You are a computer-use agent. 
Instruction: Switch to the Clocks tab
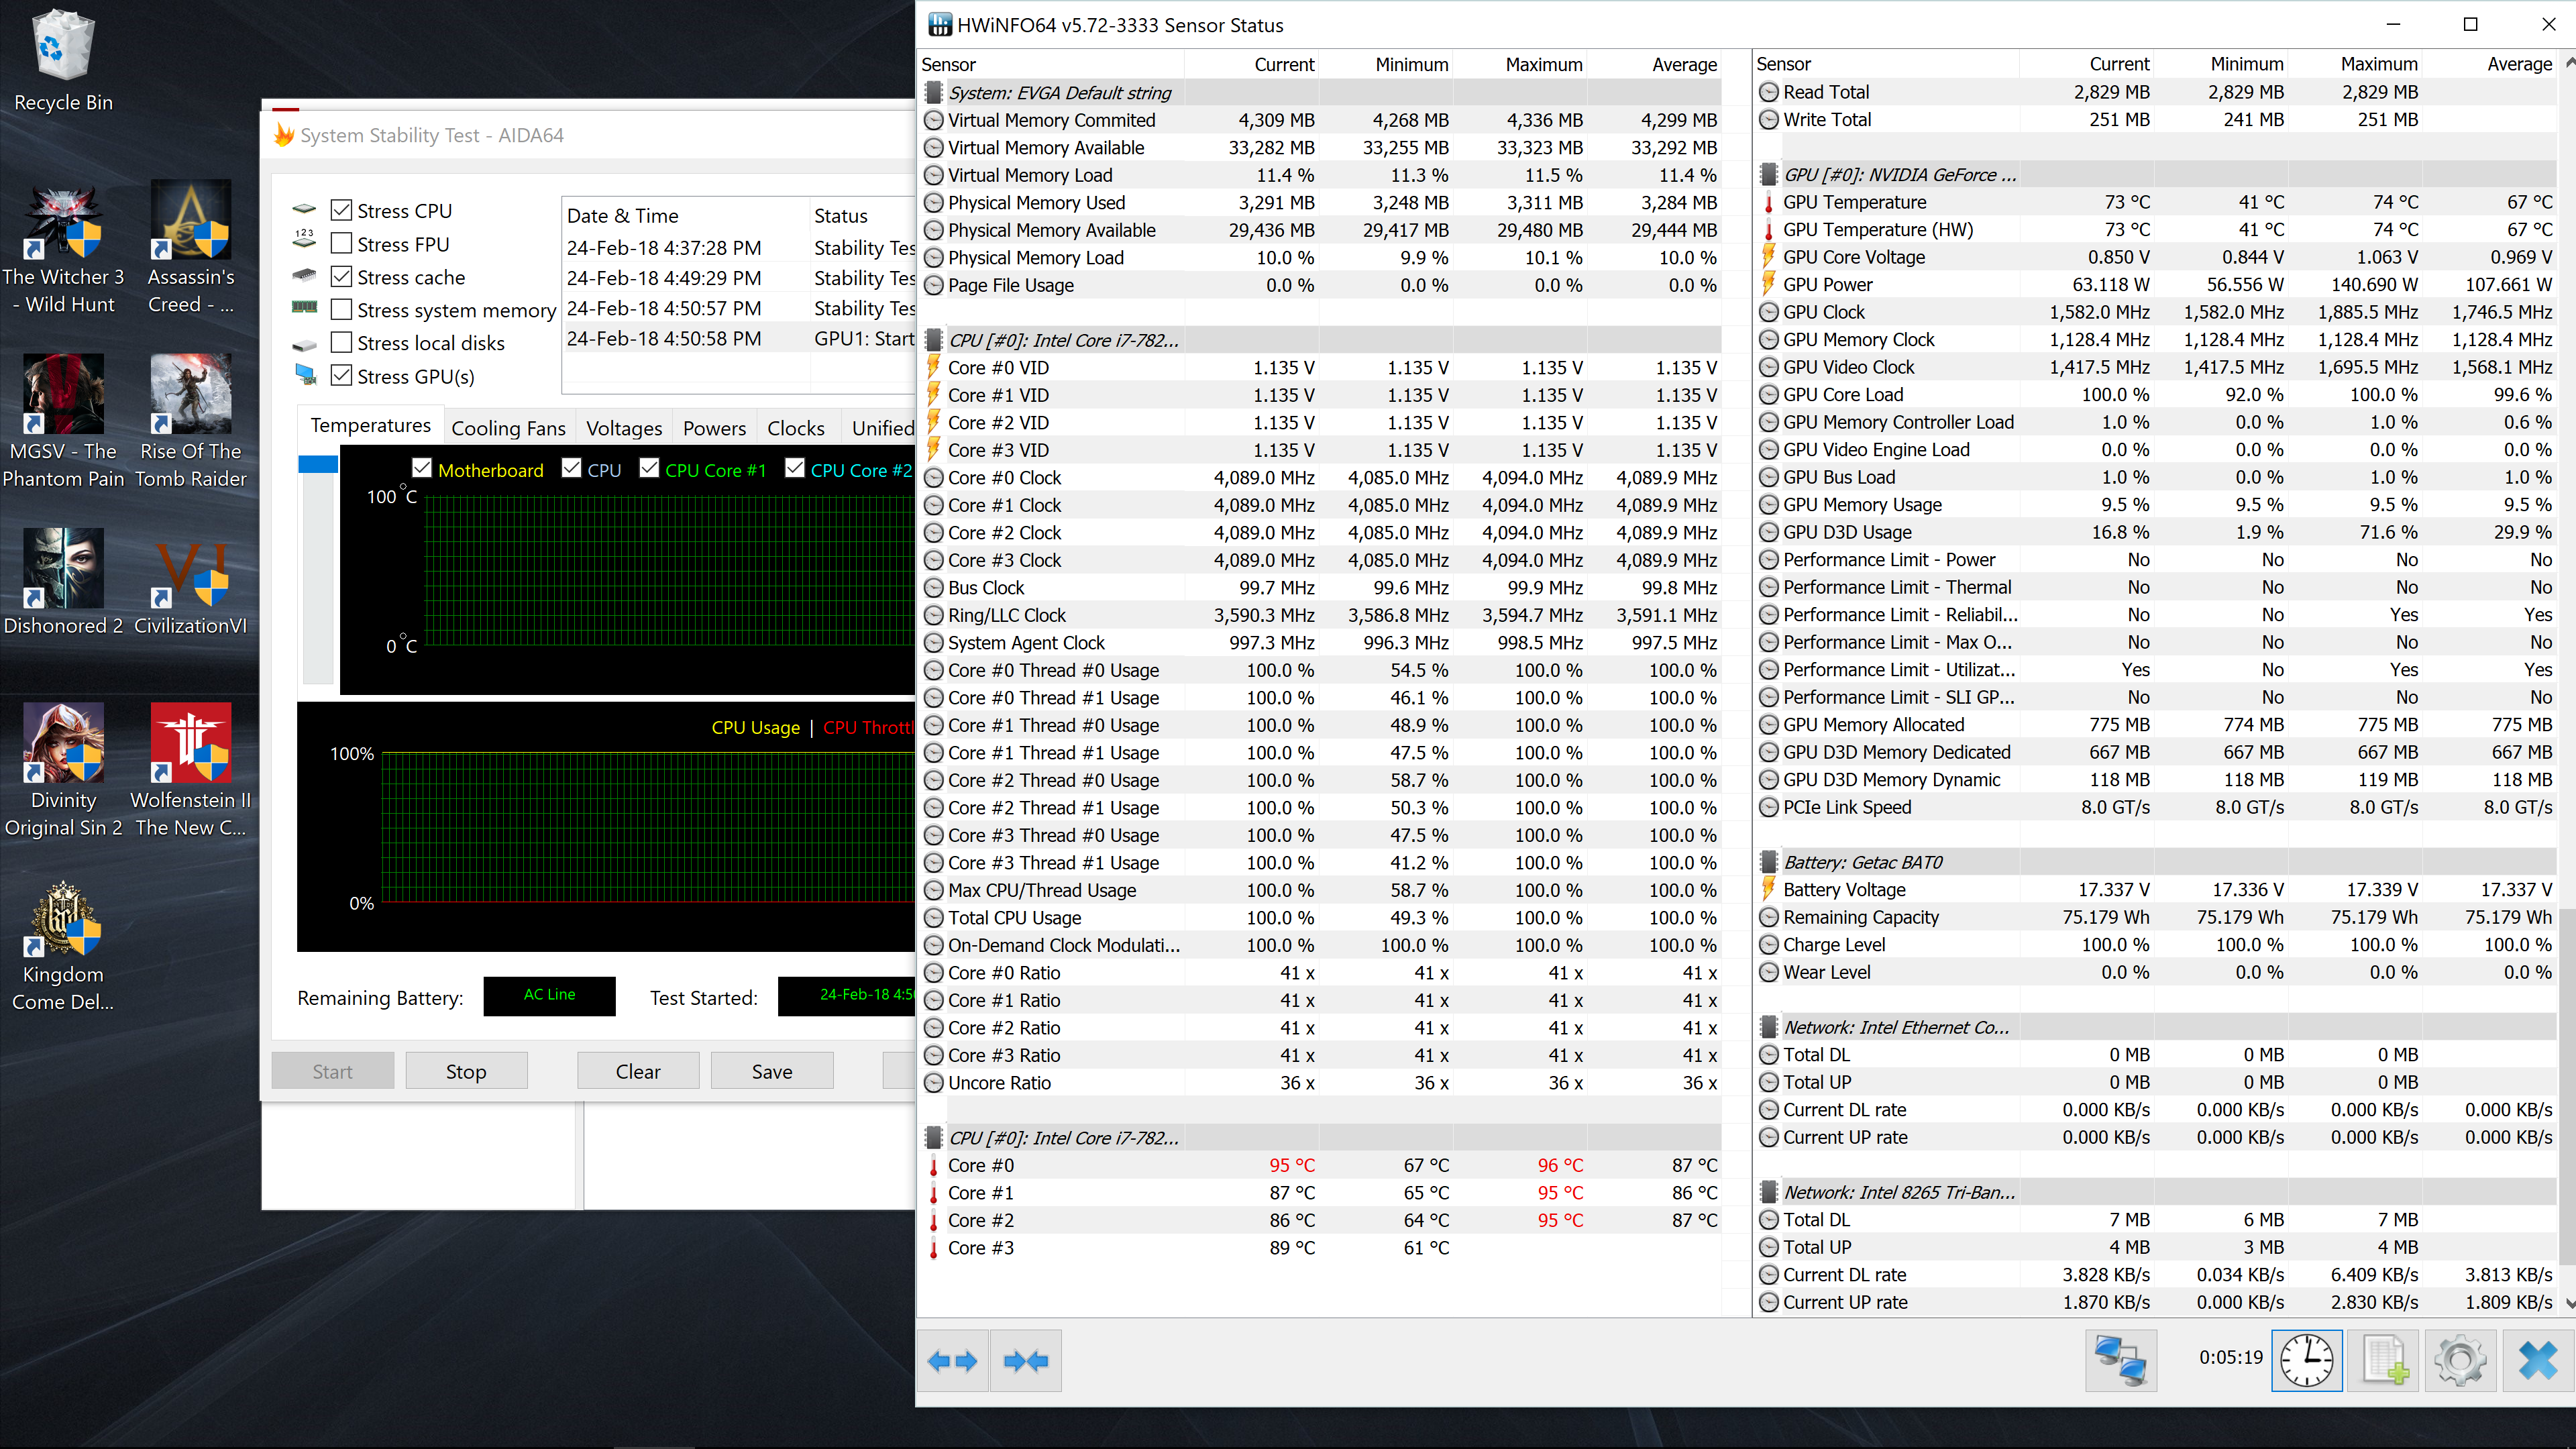[x=796, y=428]
